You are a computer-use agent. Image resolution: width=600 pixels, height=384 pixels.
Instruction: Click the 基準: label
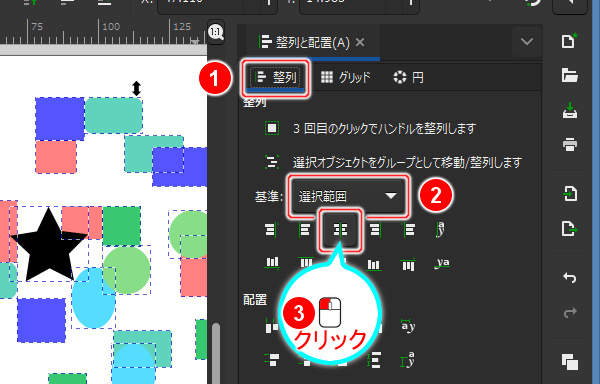point(269,196)
